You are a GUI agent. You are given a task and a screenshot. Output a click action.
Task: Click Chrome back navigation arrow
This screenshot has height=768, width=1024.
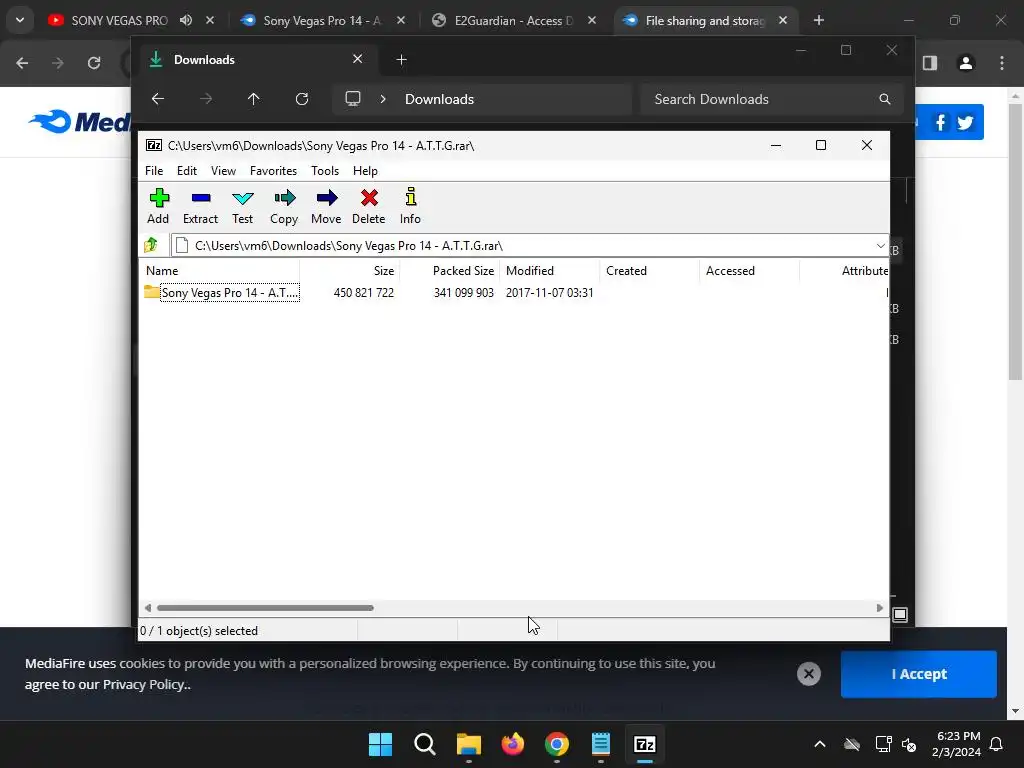pos(22,63)
